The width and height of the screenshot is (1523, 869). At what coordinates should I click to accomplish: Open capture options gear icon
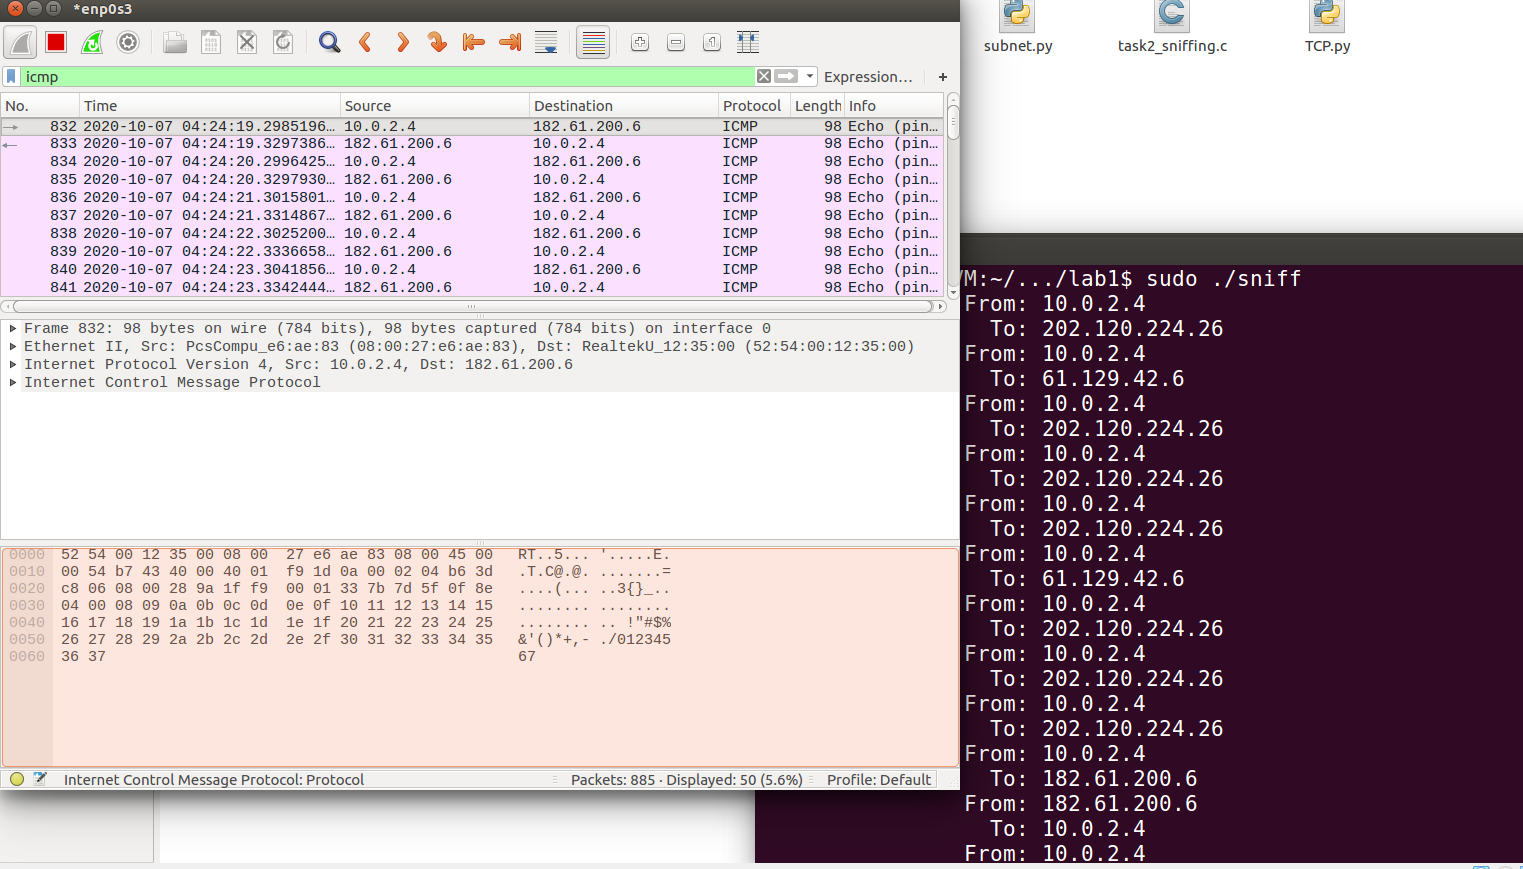tap(128, 42)
